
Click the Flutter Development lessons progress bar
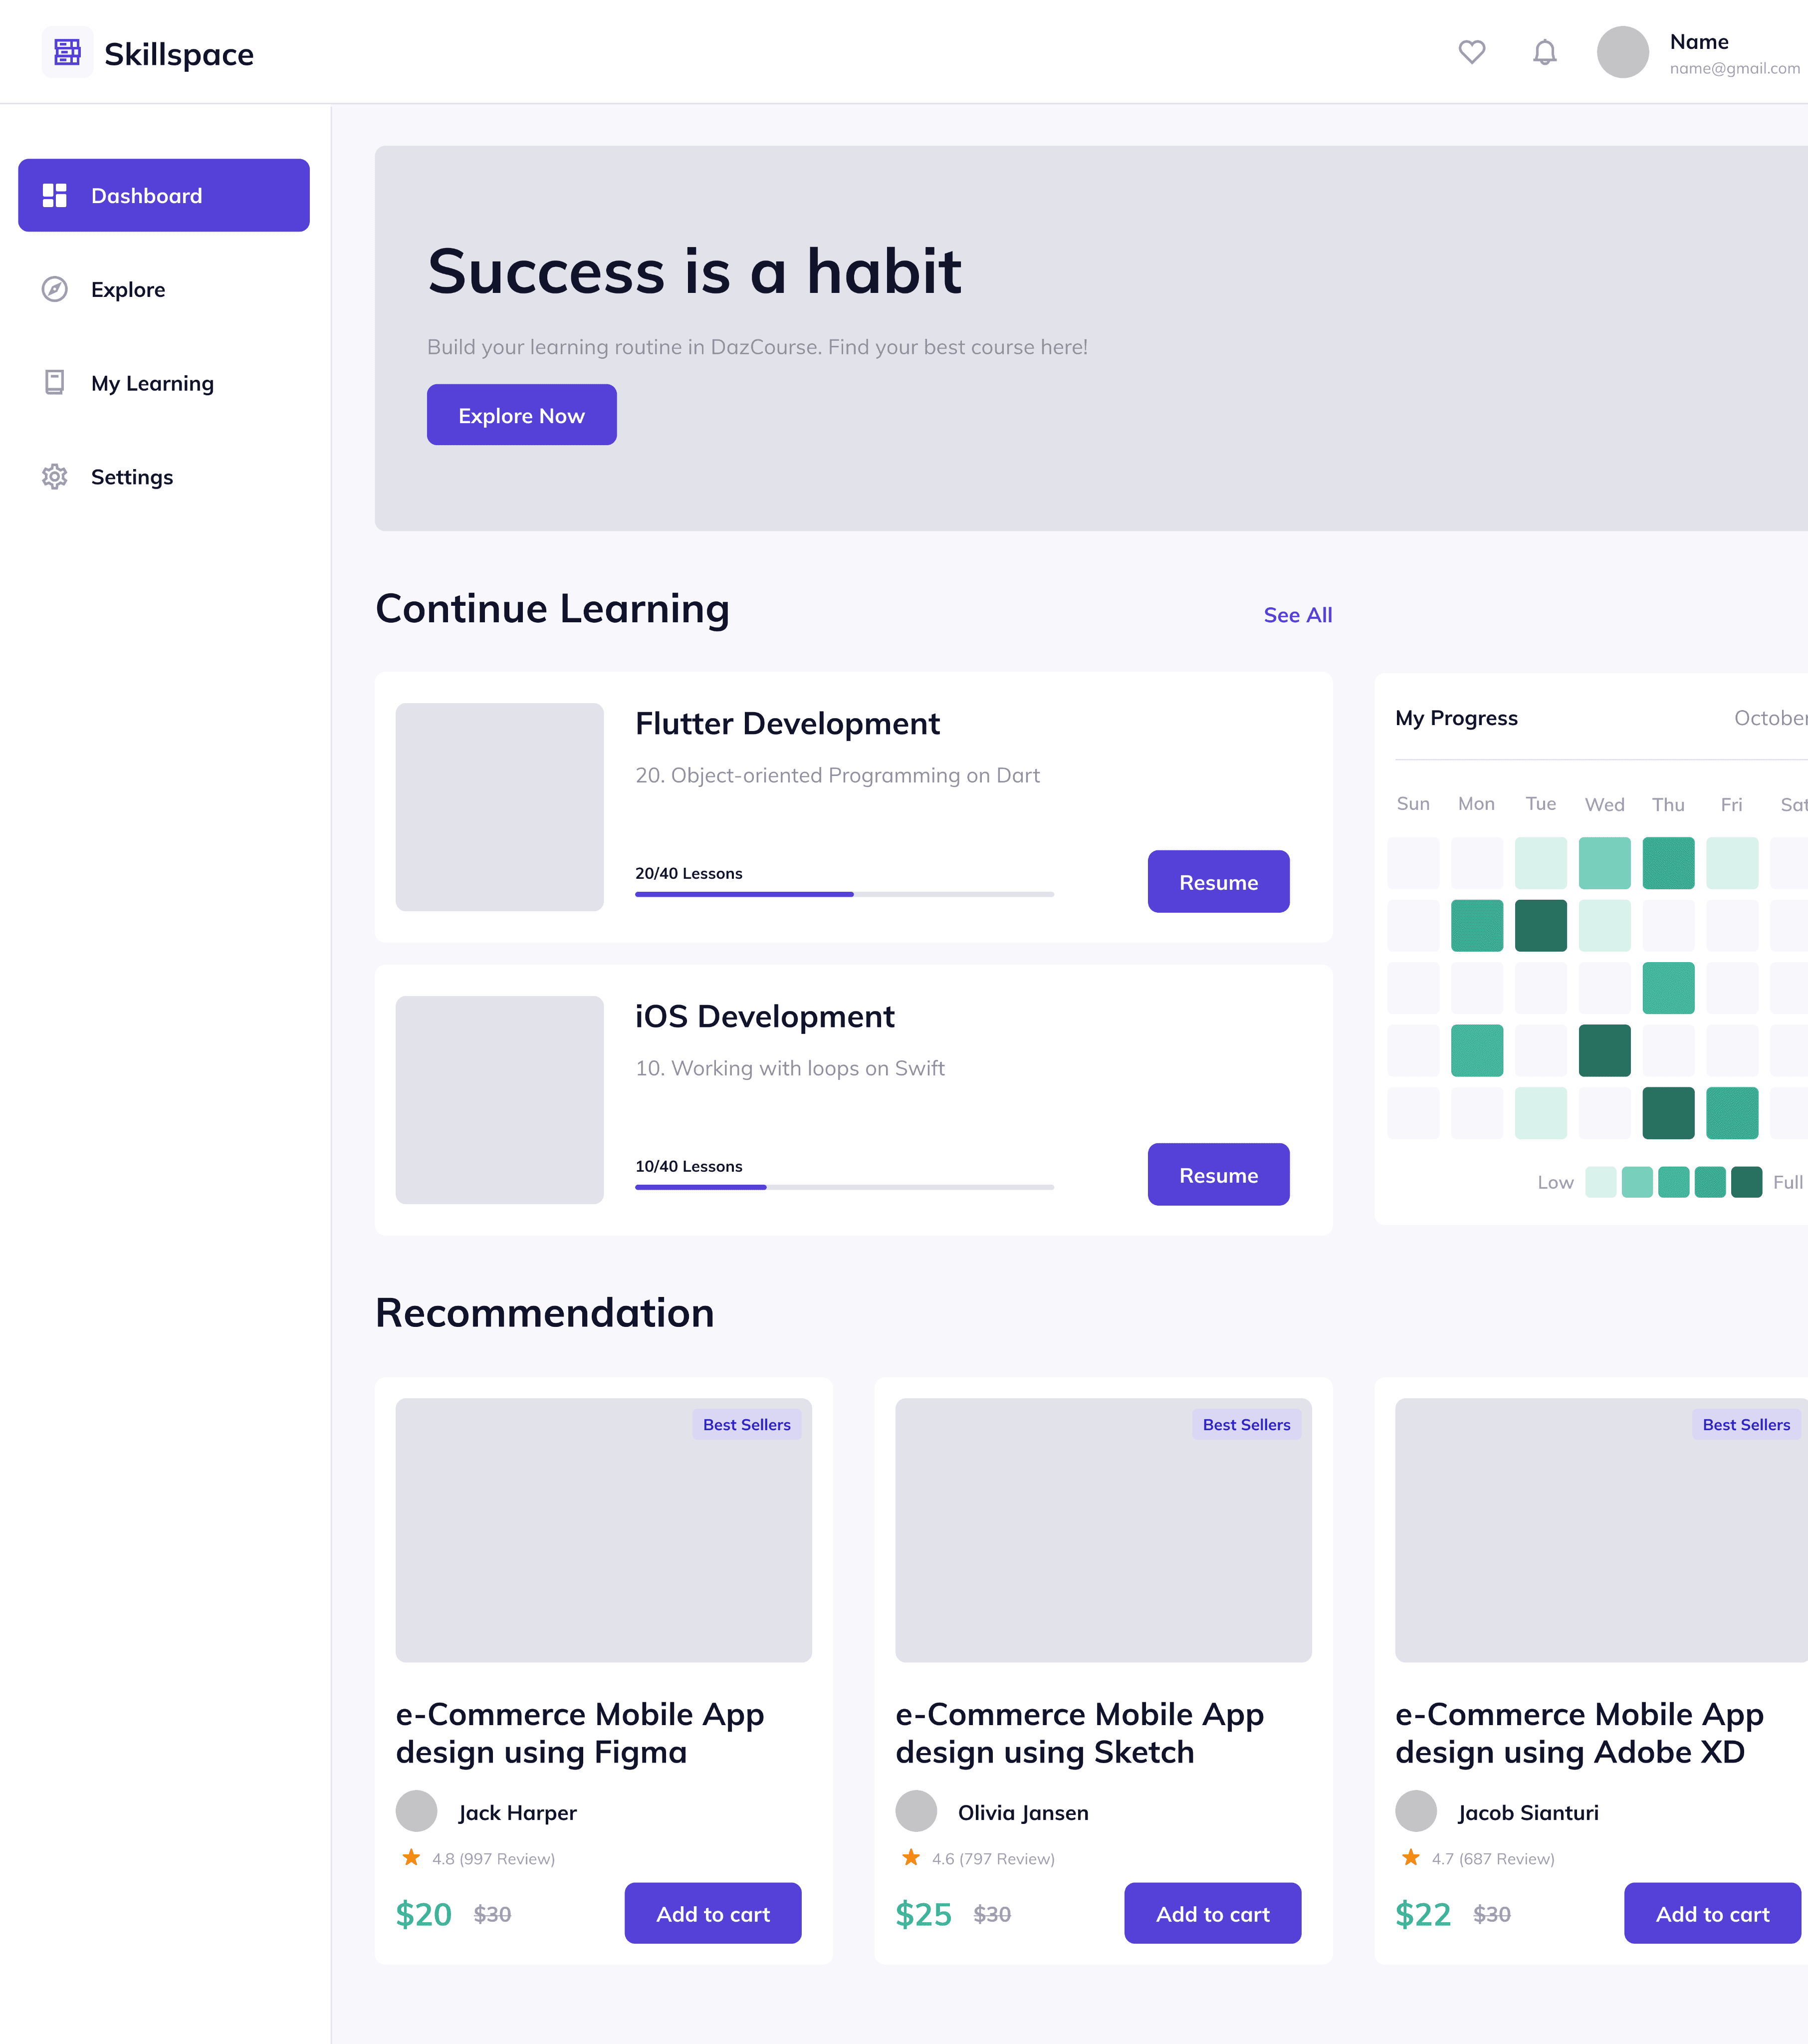tap(844, 894)
